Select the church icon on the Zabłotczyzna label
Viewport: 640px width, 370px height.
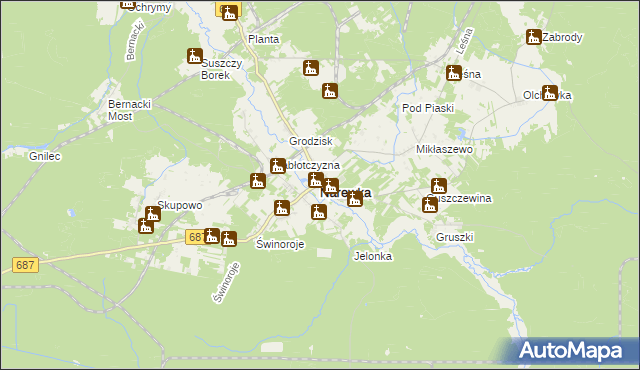click(x=278, y=166)
